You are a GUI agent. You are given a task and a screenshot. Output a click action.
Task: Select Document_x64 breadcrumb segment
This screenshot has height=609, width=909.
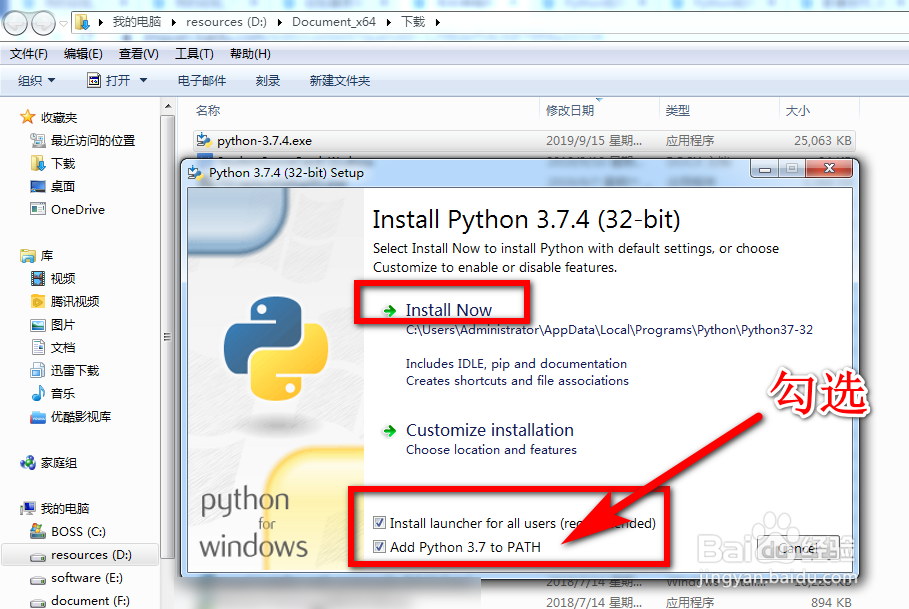point(333,22)
